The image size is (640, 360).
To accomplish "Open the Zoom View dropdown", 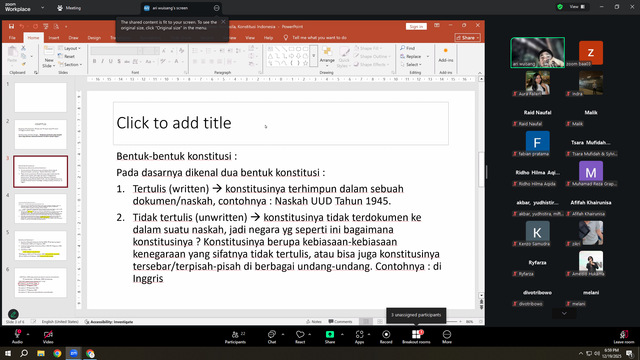I will [577, 7].
